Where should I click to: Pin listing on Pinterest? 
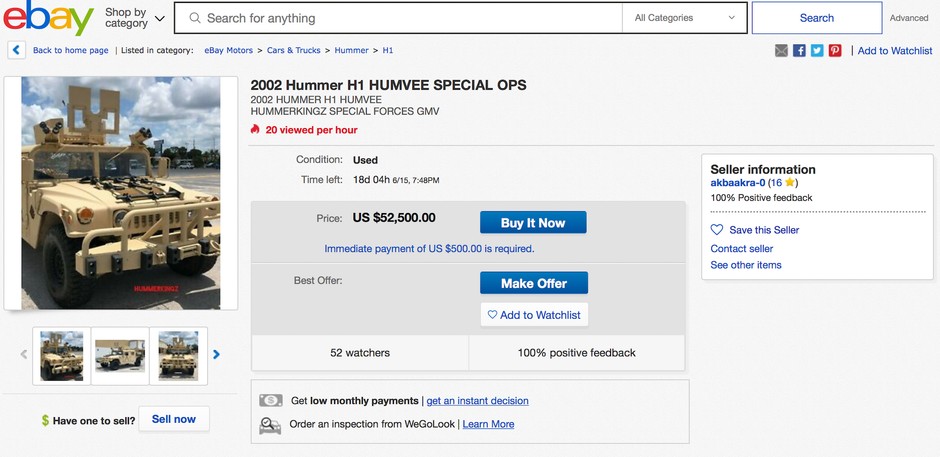(835, 51)
